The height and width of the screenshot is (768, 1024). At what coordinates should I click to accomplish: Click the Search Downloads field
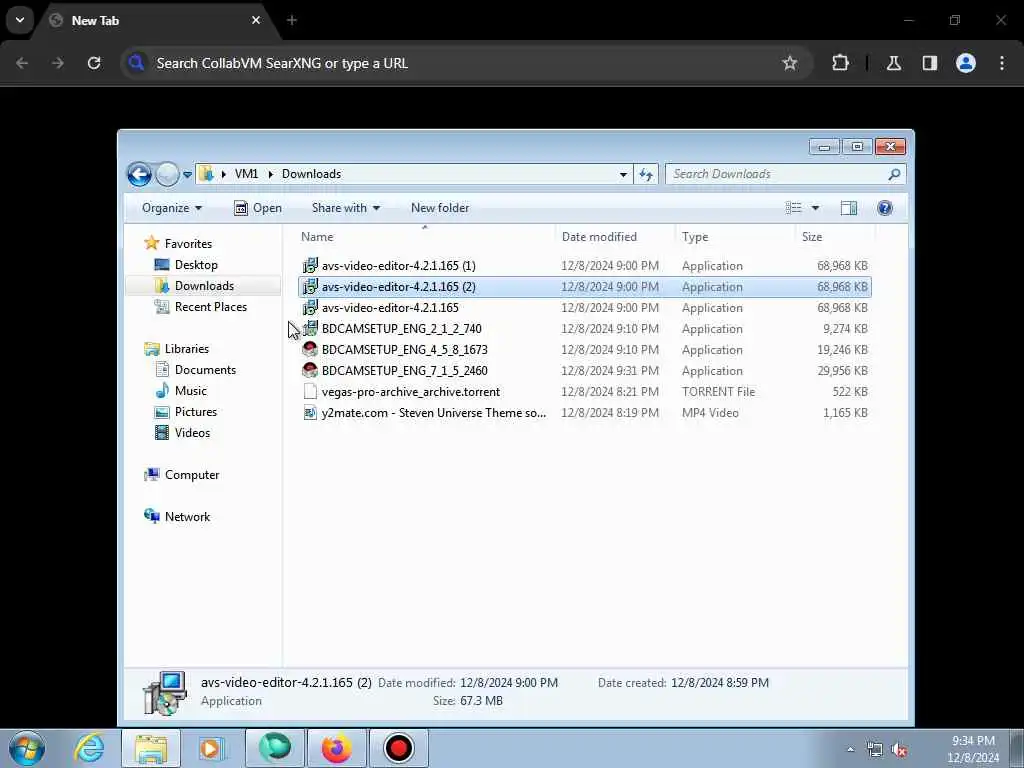pos(786,174)
